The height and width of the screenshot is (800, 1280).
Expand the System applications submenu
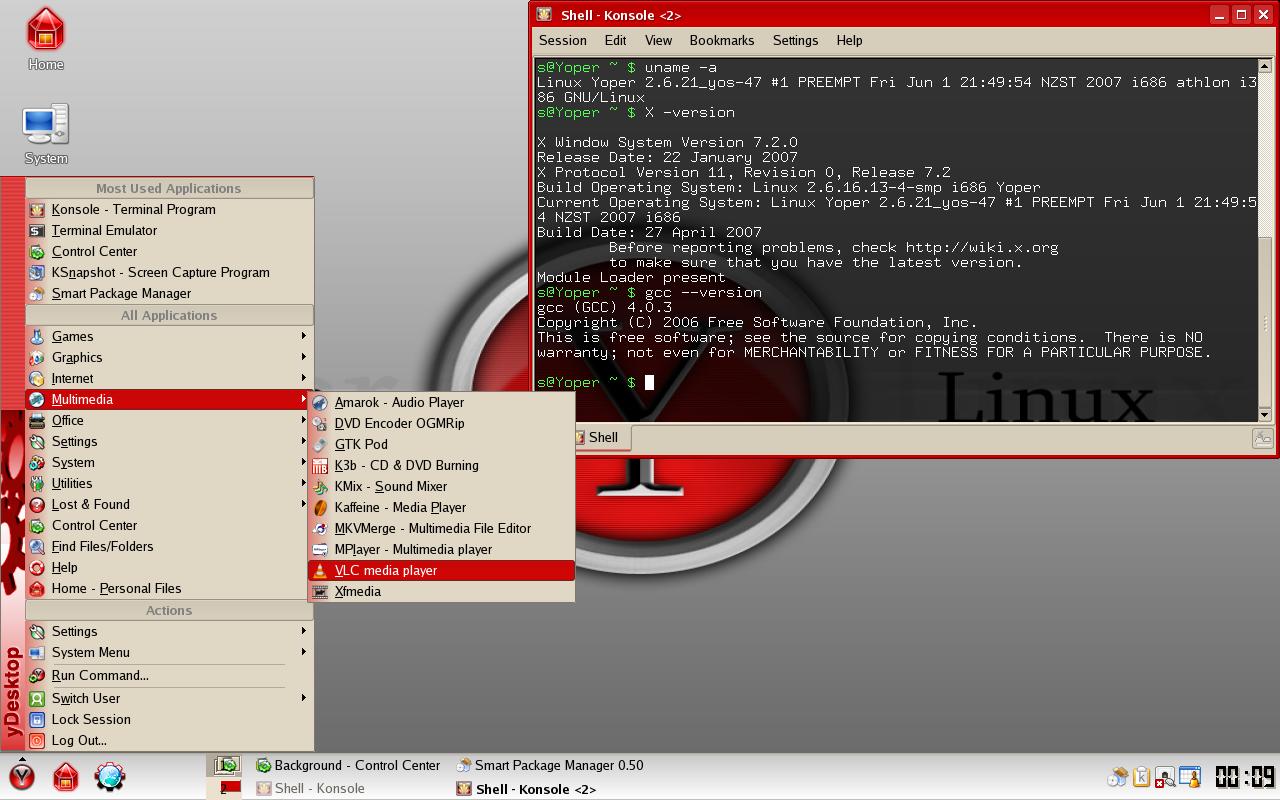click(169, 462)
